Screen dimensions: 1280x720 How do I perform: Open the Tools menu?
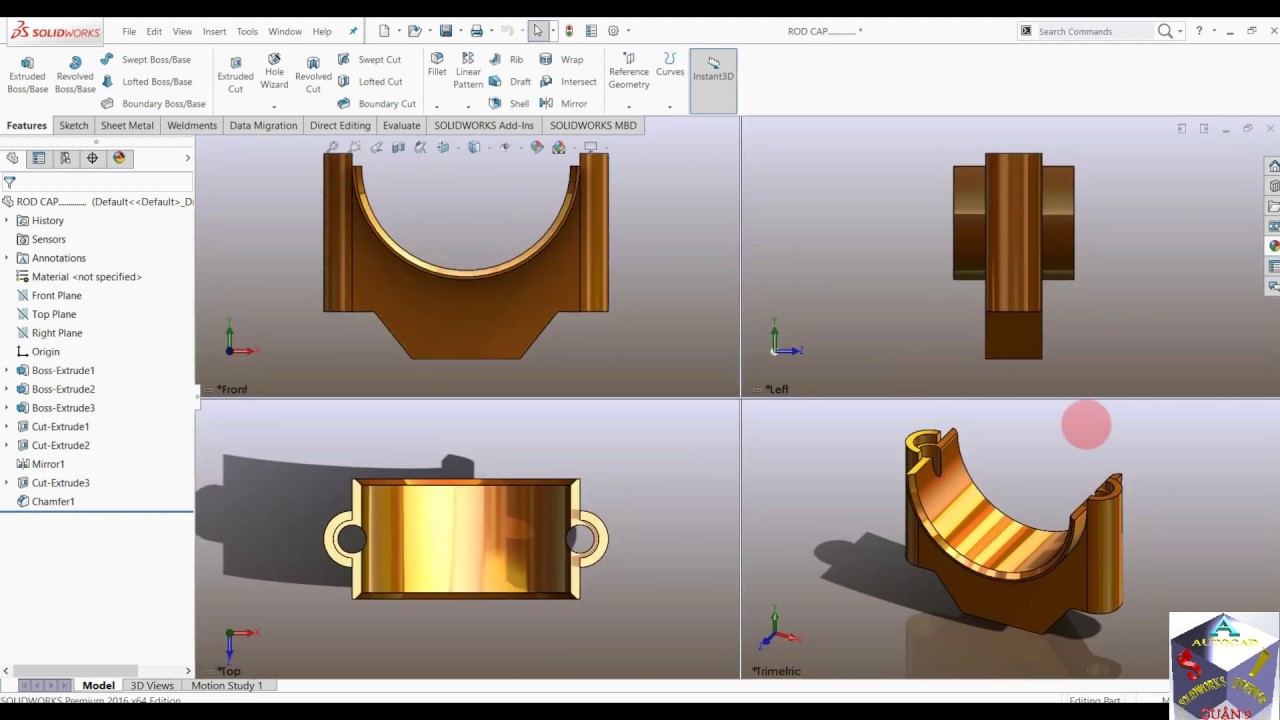click(x=247, y=31)
